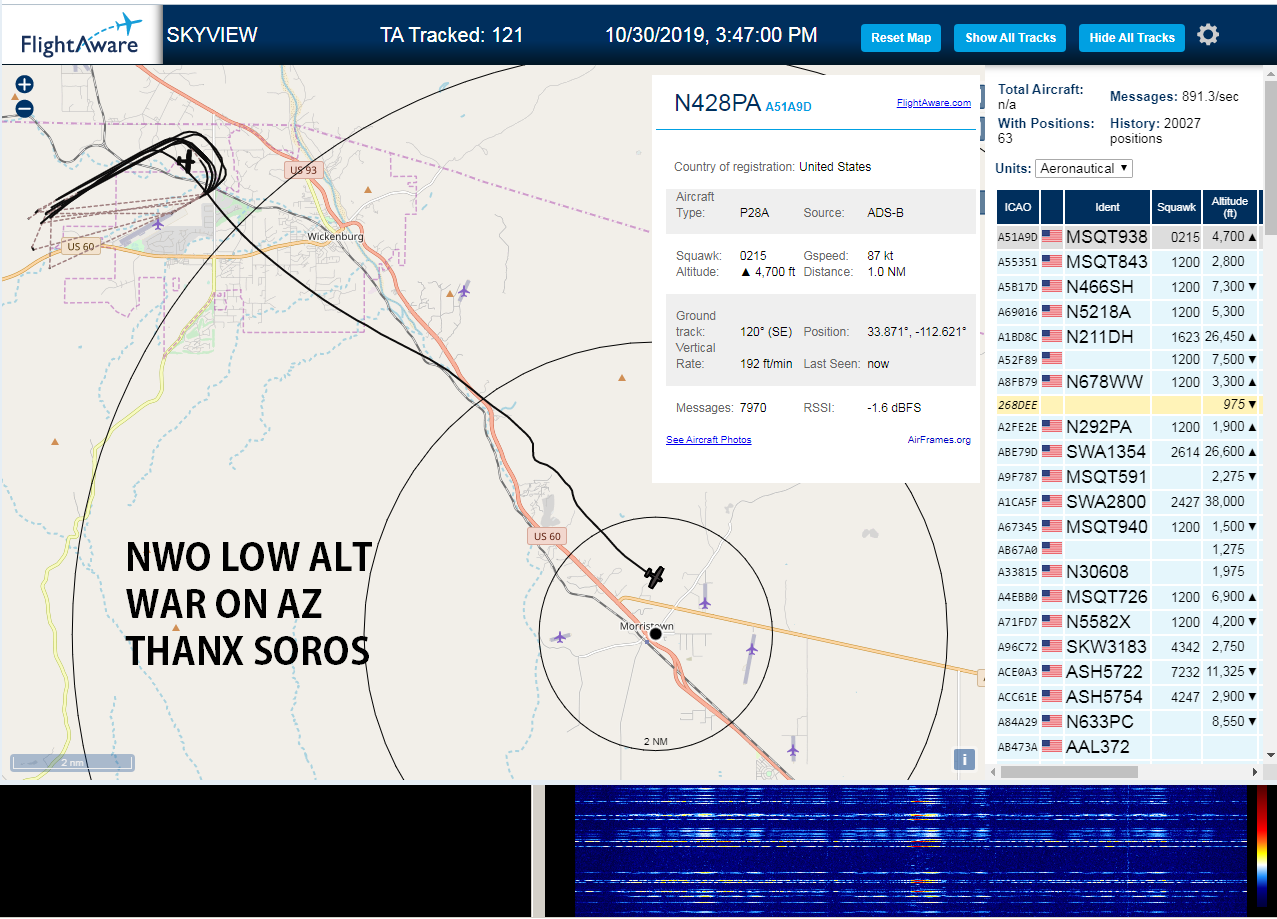The width and height of the screenshot is (1277, 919).
Task: Select the SKW3183 aircraft row
Action: (1128, 647)
